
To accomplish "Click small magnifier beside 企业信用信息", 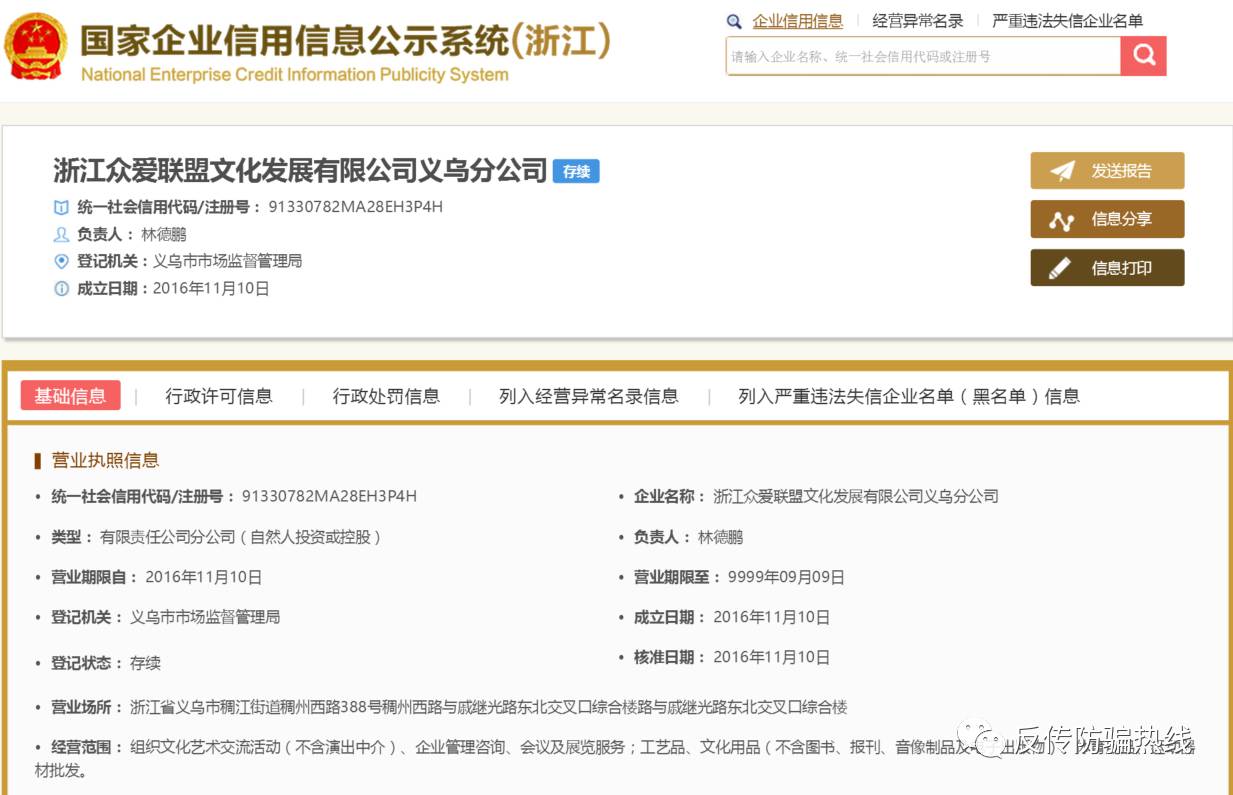I will click(x=734, y=21).
